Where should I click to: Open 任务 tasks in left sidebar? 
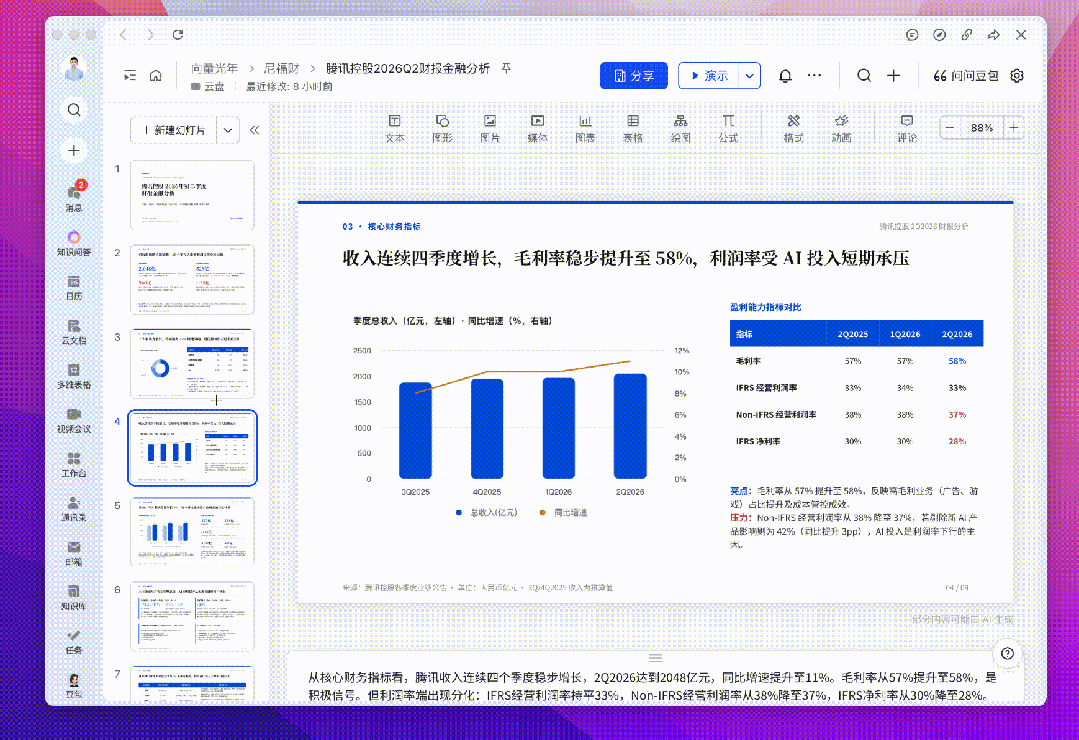coord(74,641)
